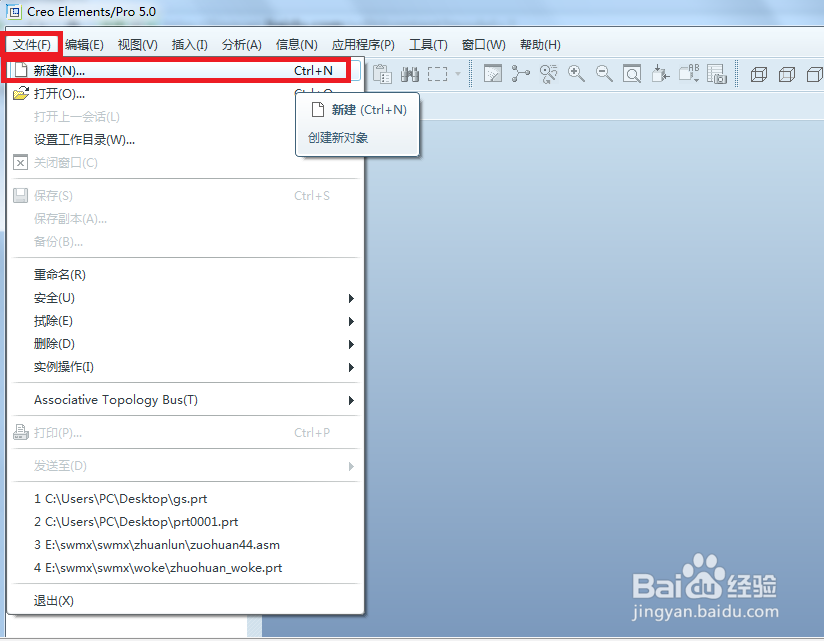
Task: Select 打印(P)... menu entry
Action: tap(184, 433)
